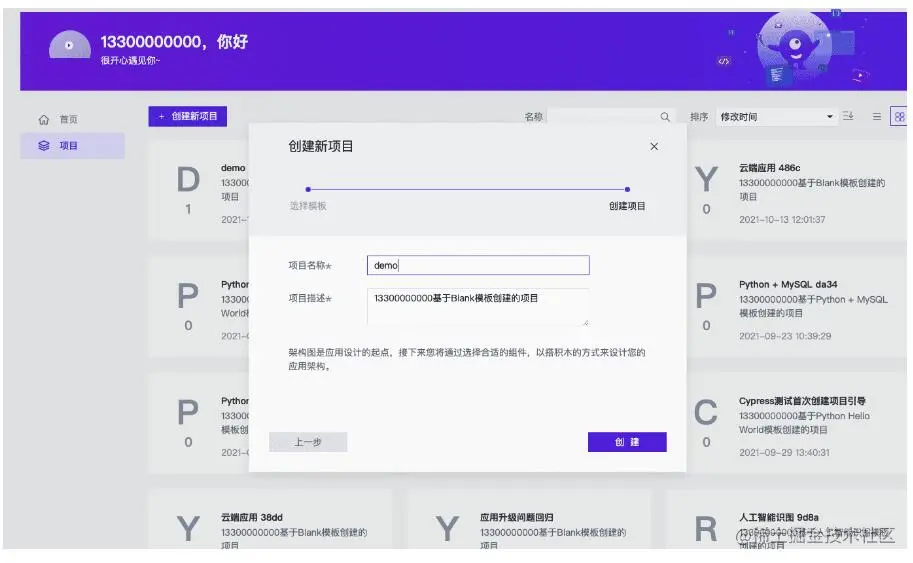Switch to grid view icon
Screen dimensions: 913x563
click(899, 116)
